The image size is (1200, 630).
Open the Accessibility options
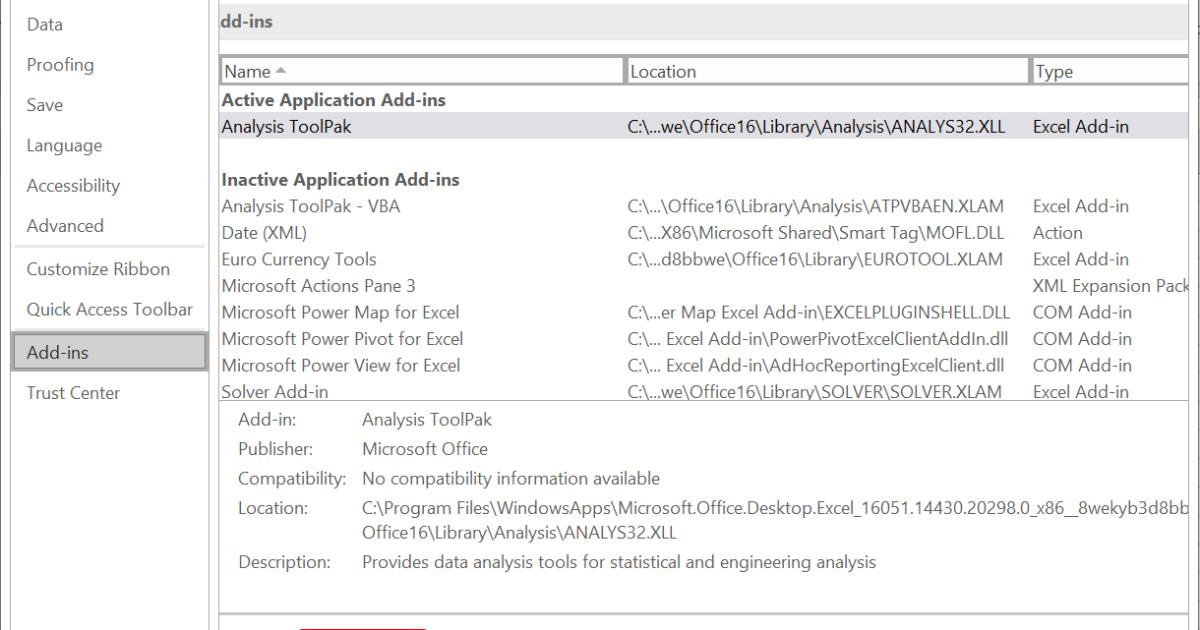coord(72,185)
